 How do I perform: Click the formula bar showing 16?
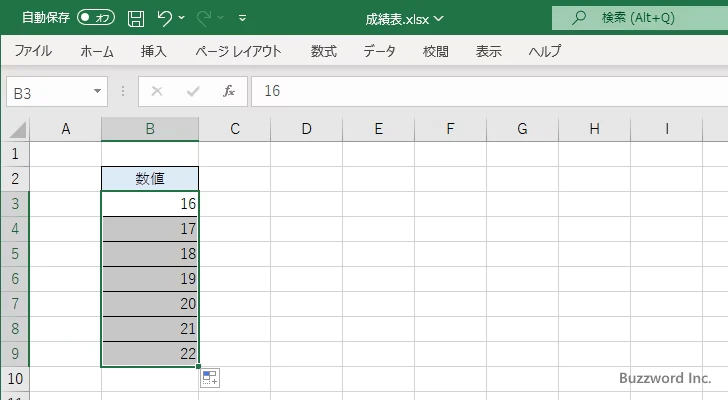coord(489,91)
